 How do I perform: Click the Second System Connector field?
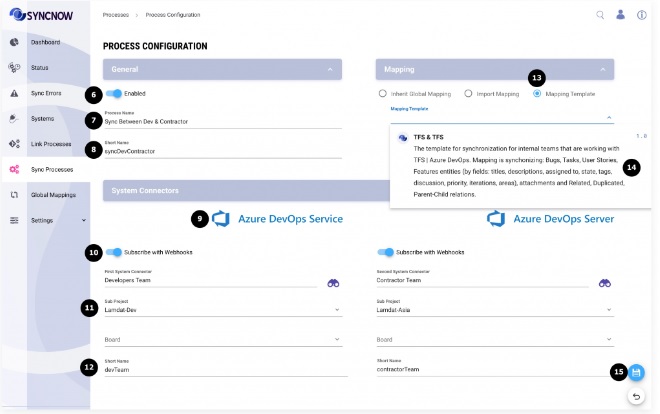(x=483, y=278)
